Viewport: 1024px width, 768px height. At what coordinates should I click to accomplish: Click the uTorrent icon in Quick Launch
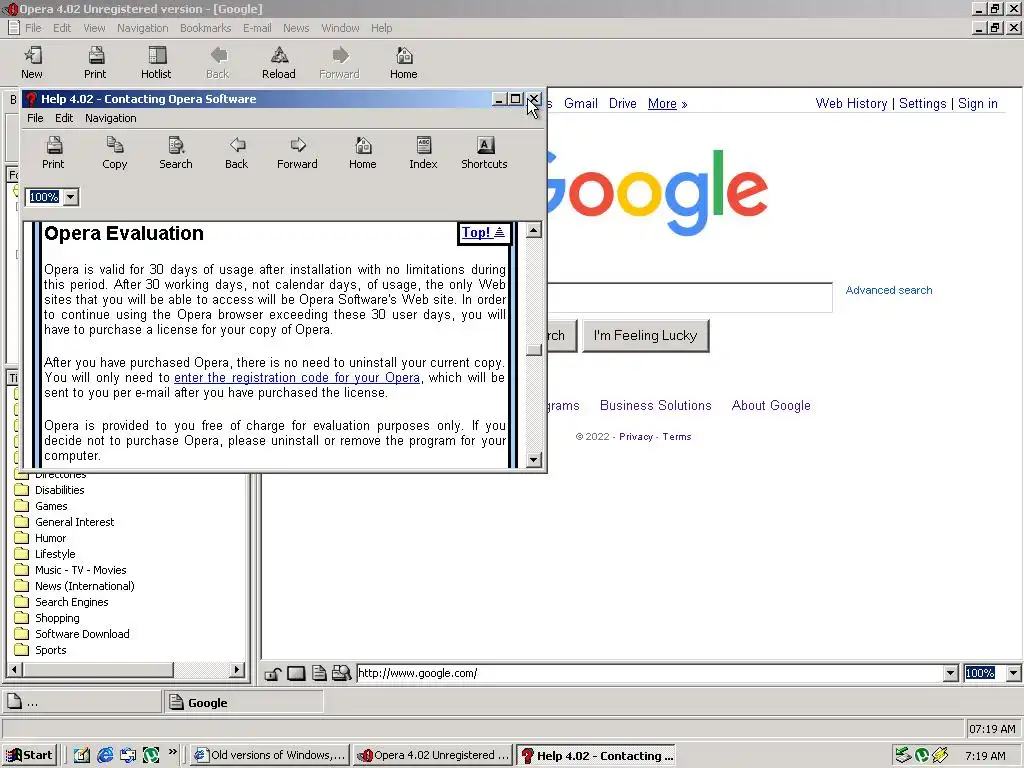point(152,756)
